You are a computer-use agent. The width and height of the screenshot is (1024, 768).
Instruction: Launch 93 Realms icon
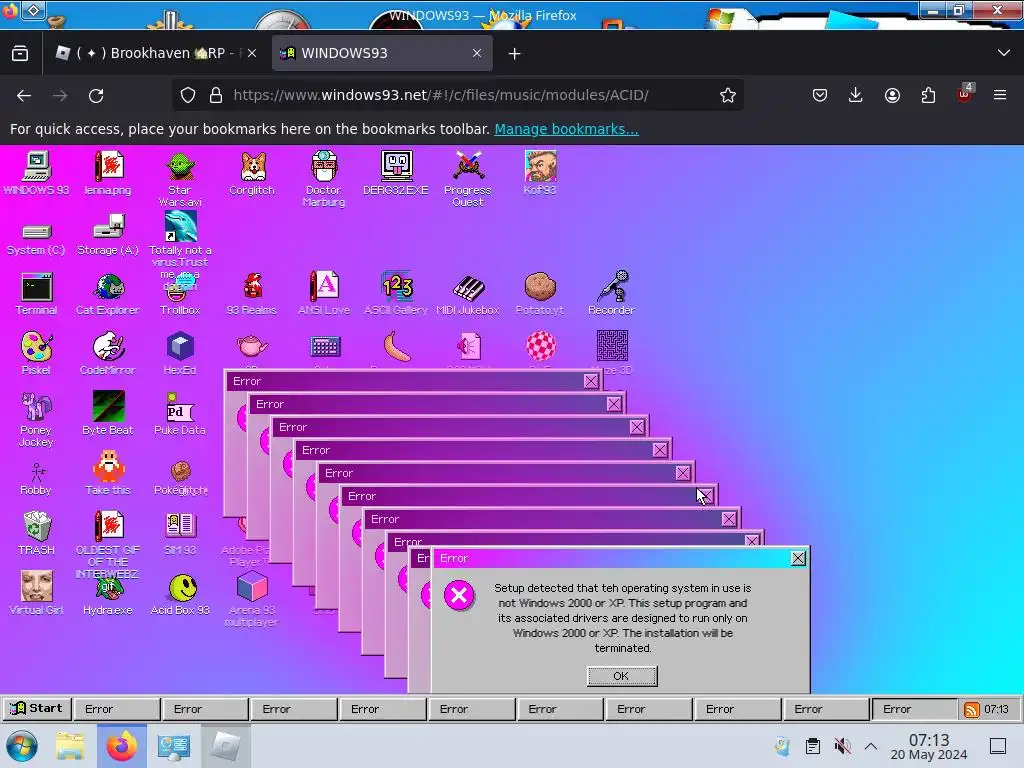pyautogui.click(x=251, y=294)
